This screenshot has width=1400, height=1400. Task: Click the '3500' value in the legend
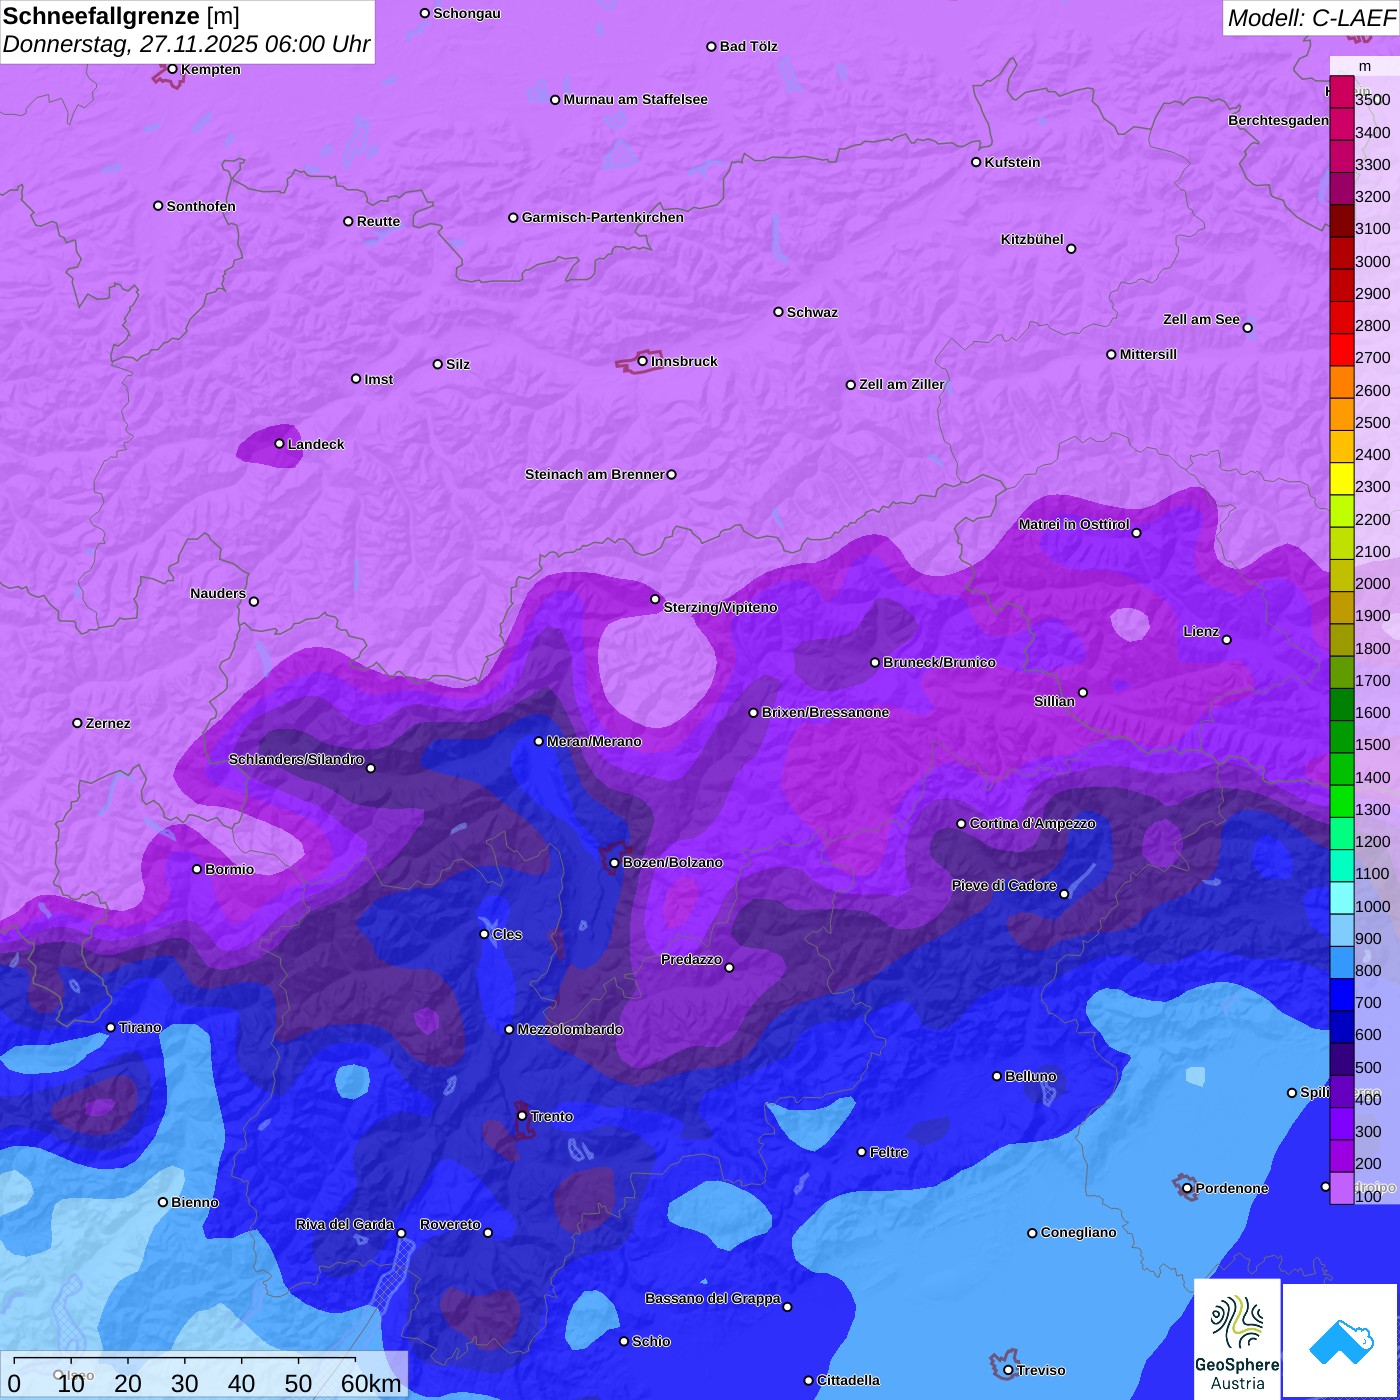click(1373, 100)
